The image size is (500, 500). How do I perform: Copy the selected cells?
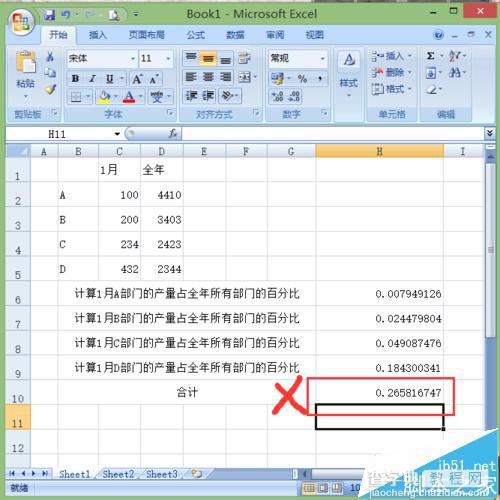(50, 72)
